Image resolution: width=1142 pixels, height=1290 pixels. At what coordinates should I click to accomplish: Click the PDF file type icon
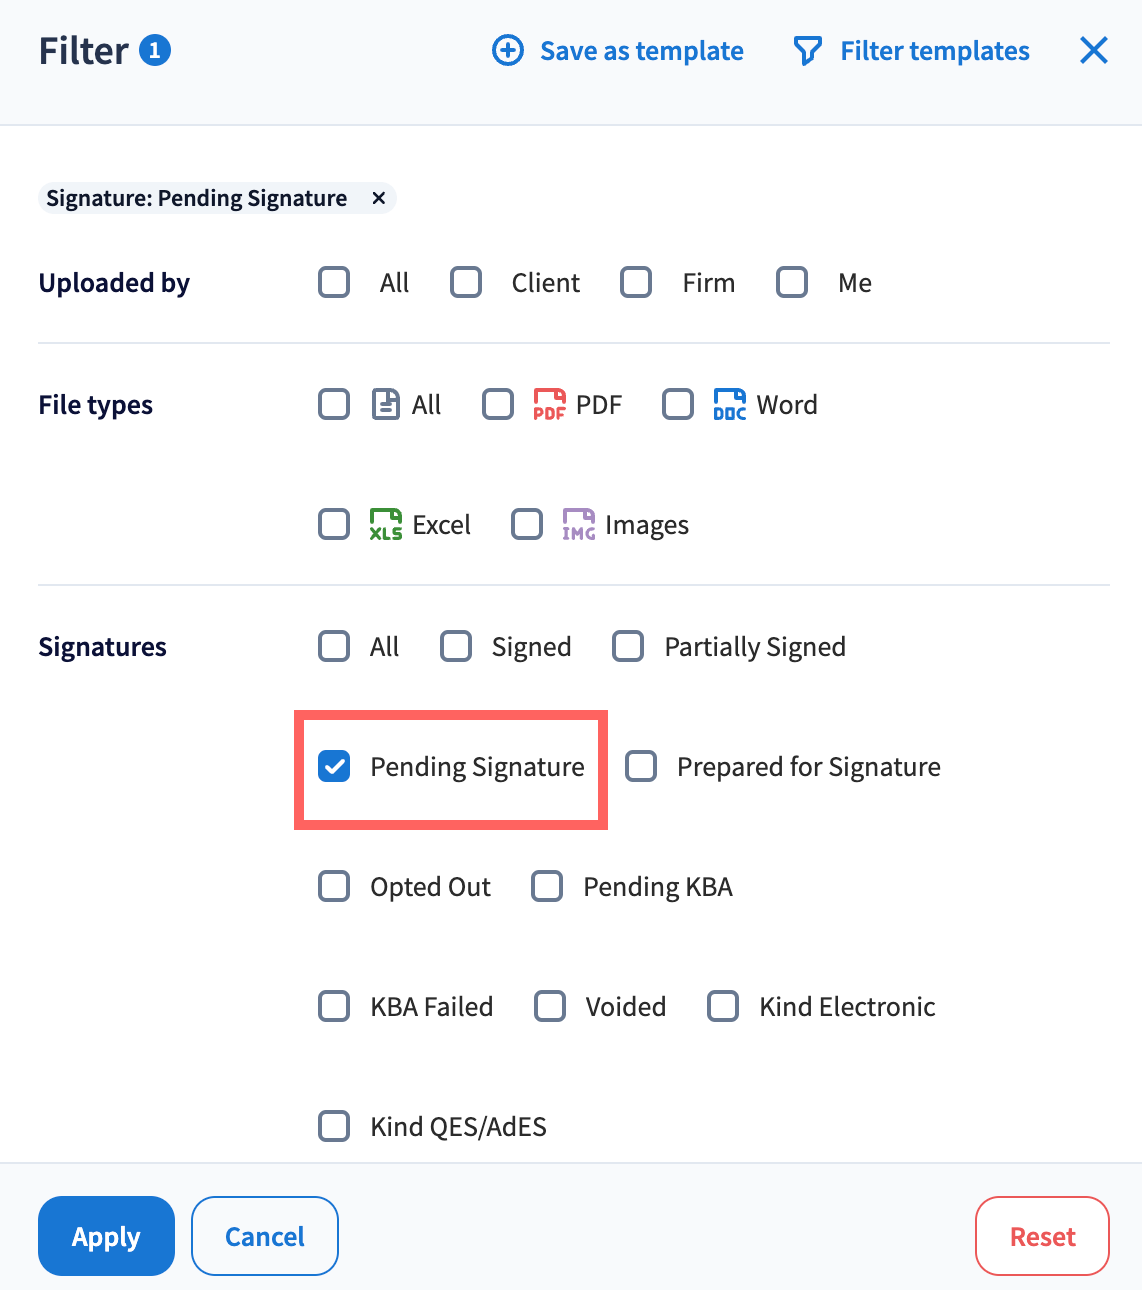coord(549,405)
